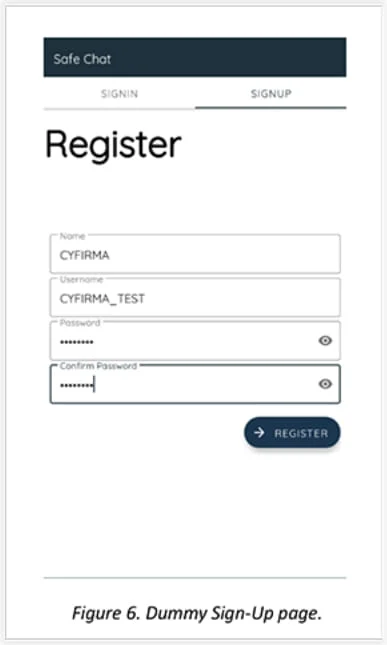The height and width of the screenshot is (645, 387).
Task: Click the Username floating label
Action: click(x=81, y=280)
